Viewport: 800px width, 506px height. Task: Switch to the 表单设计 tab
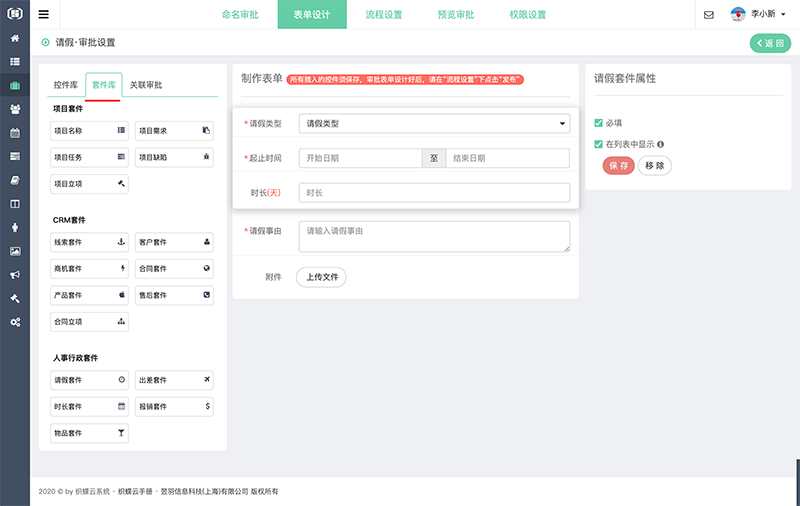coord(312,14)
